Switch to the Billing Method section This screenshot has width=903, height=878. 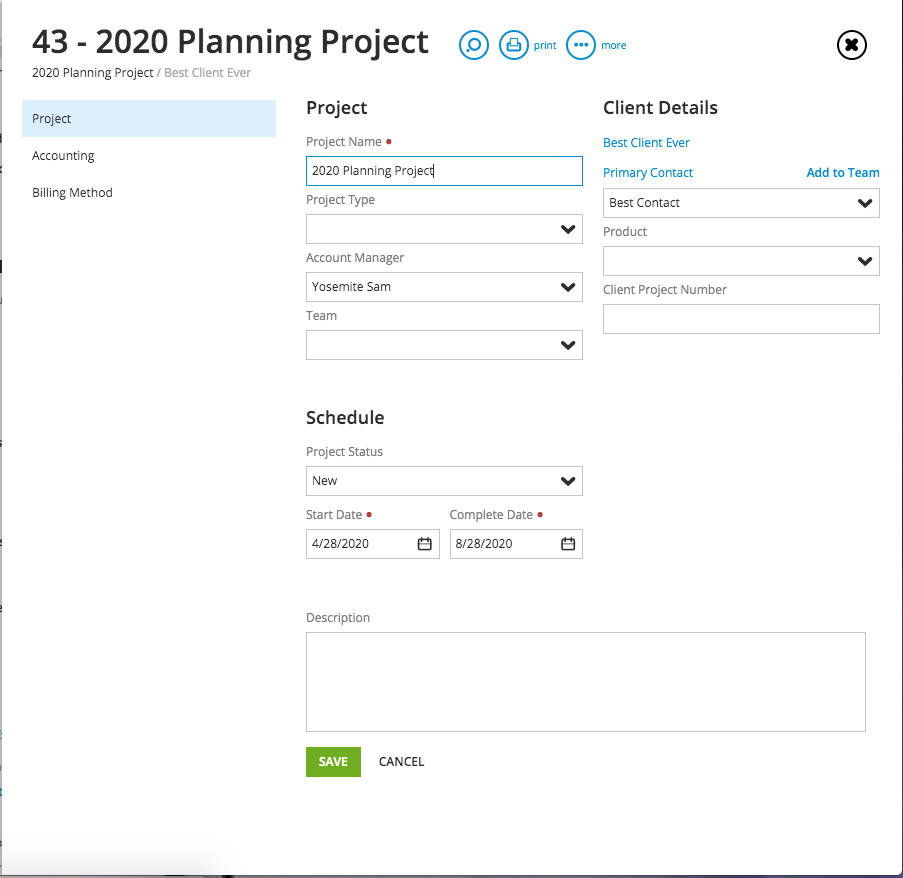pyautogui.click(x=72, y=193)
